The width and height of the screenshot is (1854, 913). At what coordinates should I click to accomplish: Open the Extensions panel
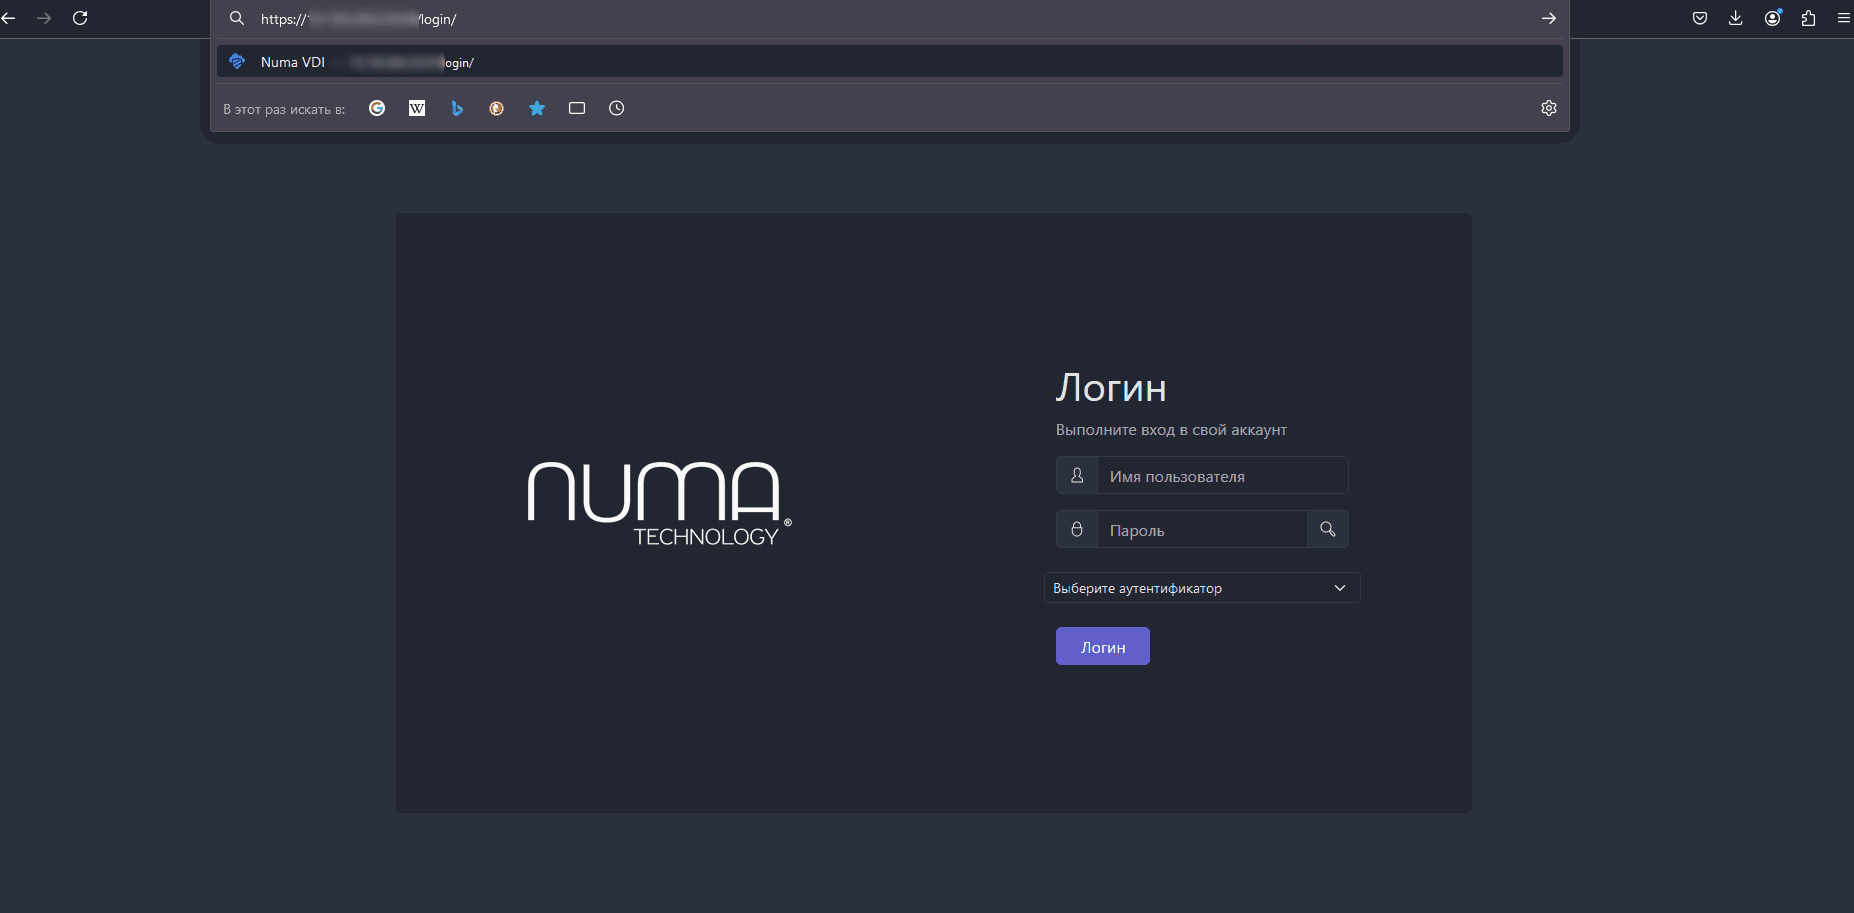pos(1809,18)
